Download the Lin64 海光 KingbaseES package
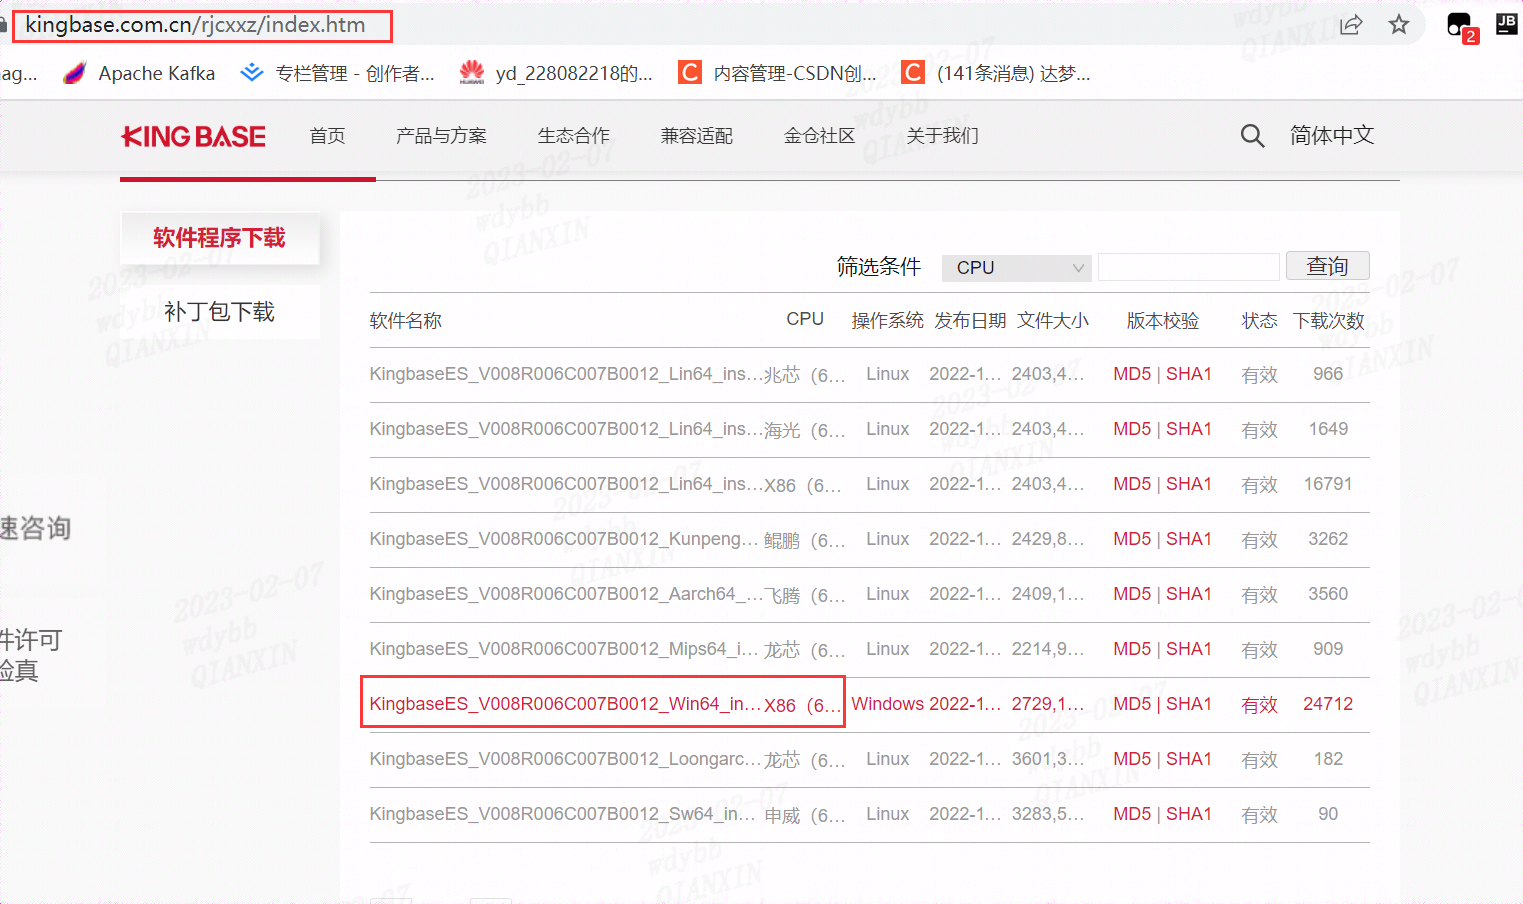 tap(566, 429)
